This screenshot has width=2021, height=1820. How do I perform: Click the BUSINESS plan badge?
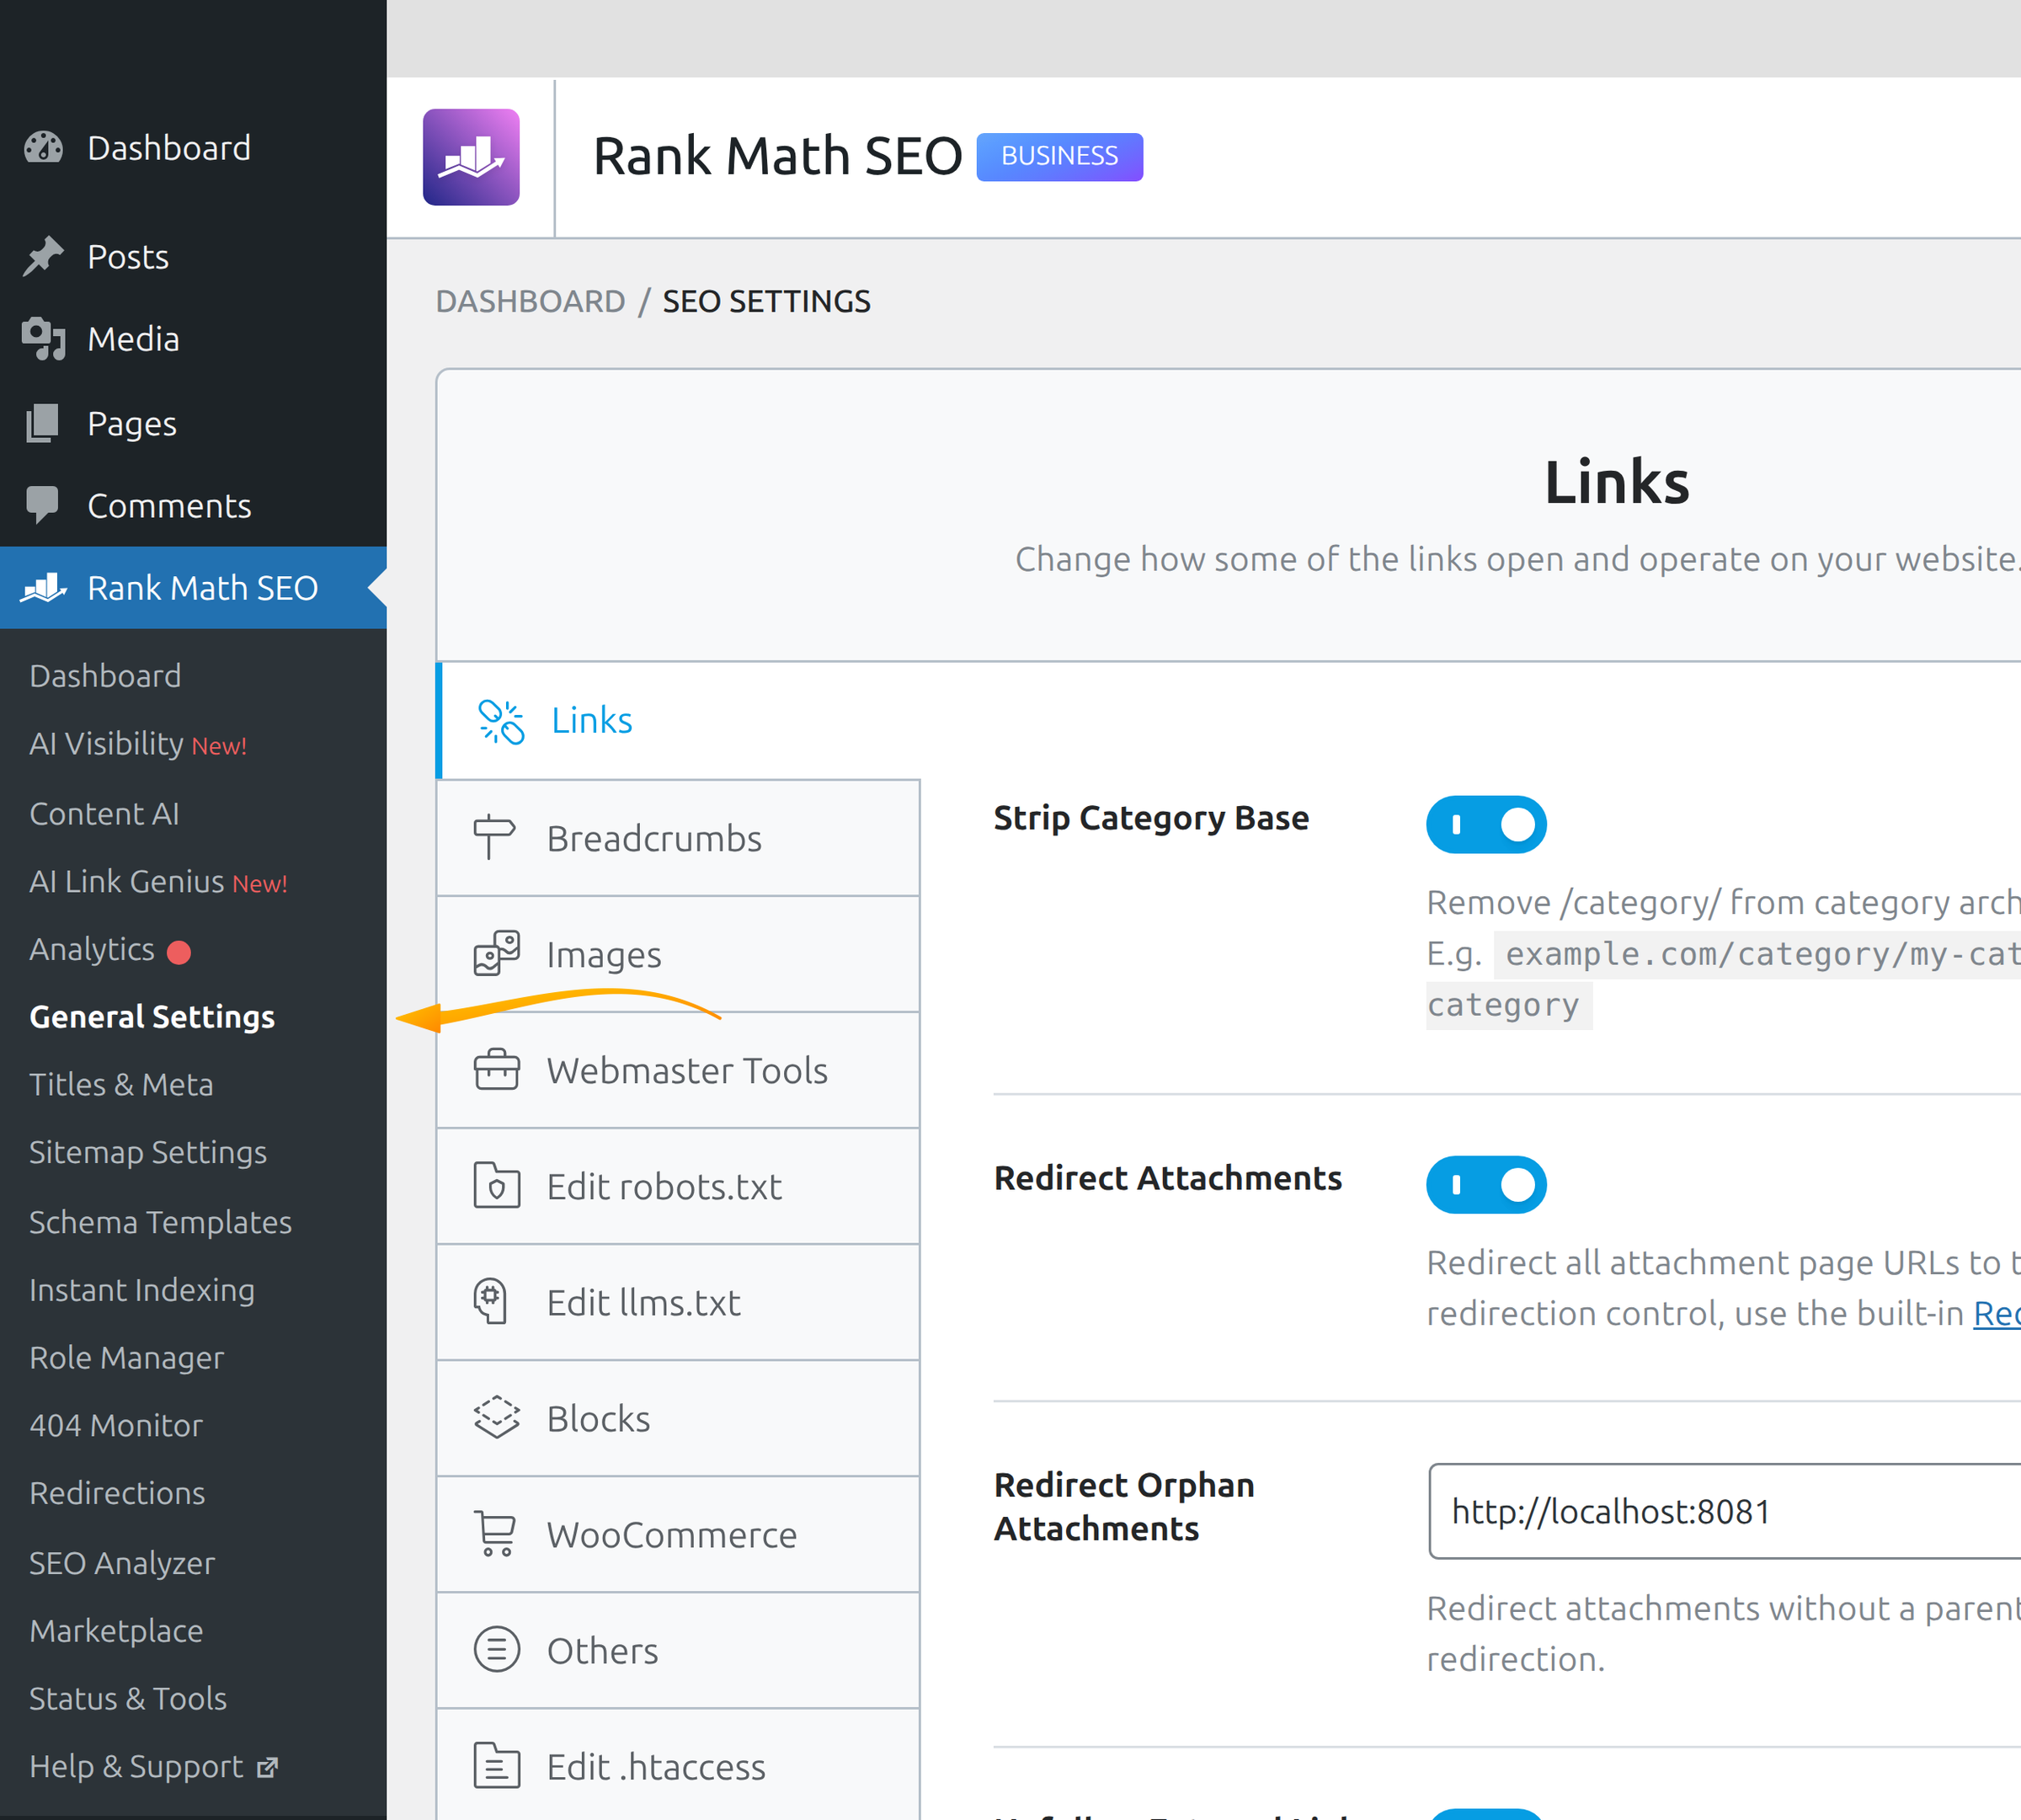click(x=1059, y=157)
